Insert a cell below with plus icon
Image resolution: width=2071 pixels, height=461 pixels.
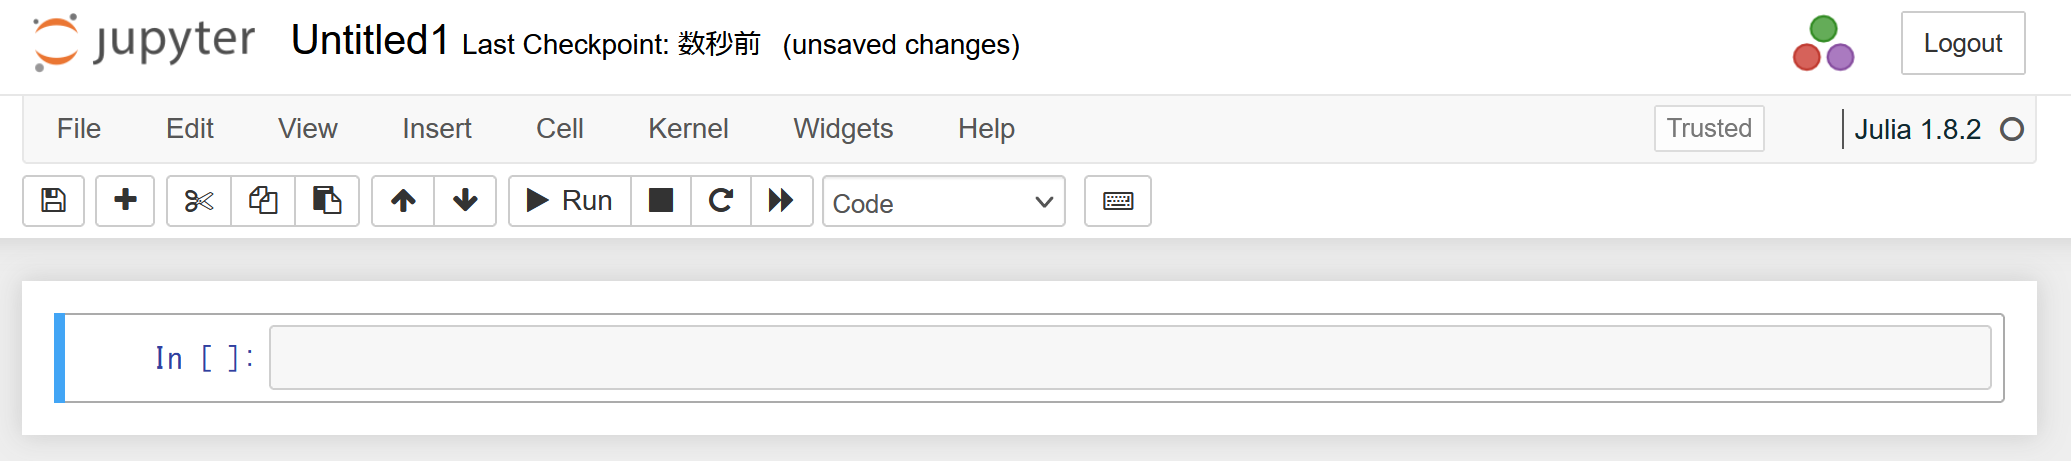[125, 201]
